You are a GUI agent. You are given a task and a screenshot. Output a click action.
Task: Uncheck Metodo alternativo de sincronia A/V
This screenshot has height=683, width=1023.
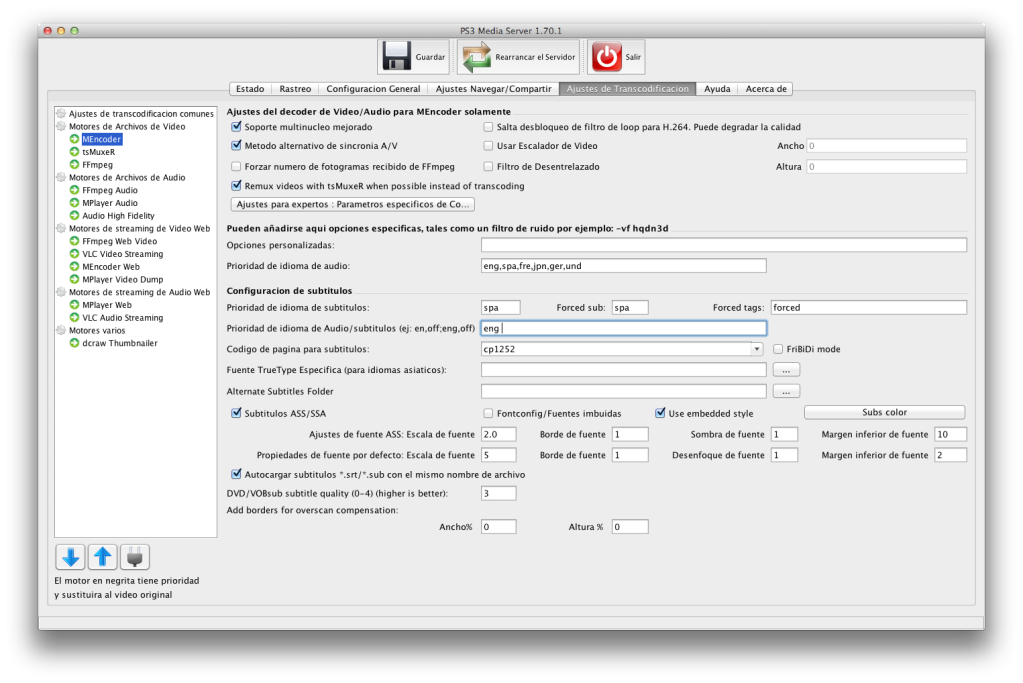(x=236, y=145)
